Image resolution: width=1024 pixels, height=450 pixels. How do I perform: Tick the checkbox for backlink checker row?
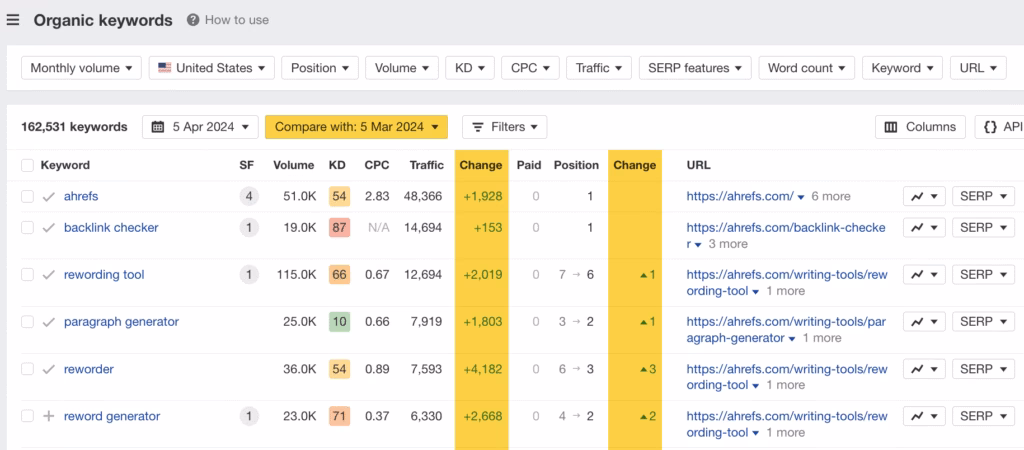click(27, 228)
